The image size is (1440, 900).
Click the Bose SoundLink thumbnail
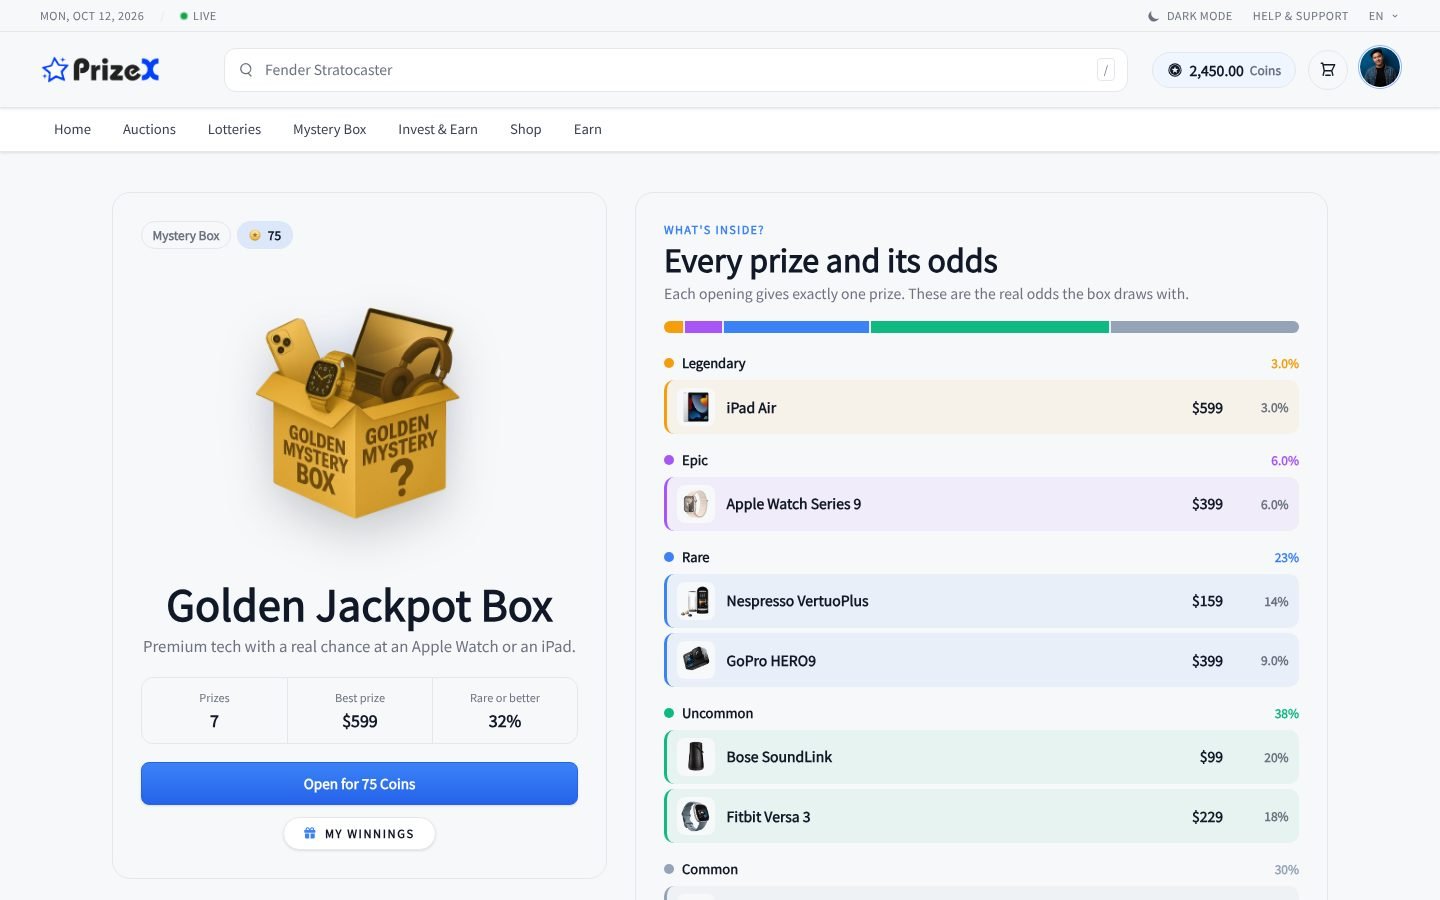coord(696,757)
